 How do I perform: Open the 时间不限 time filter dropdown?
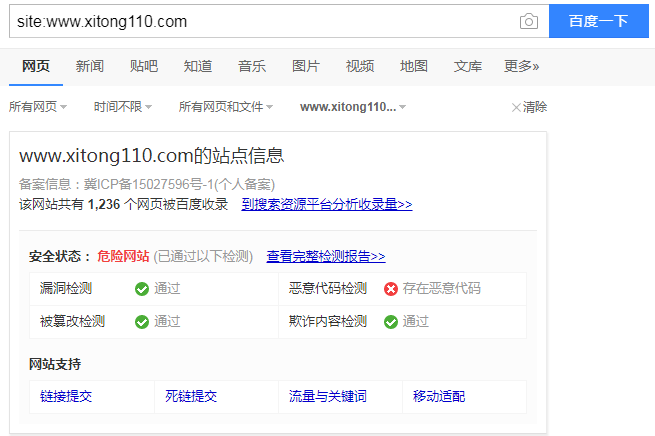pyautogui.click(x=123, y=107)
